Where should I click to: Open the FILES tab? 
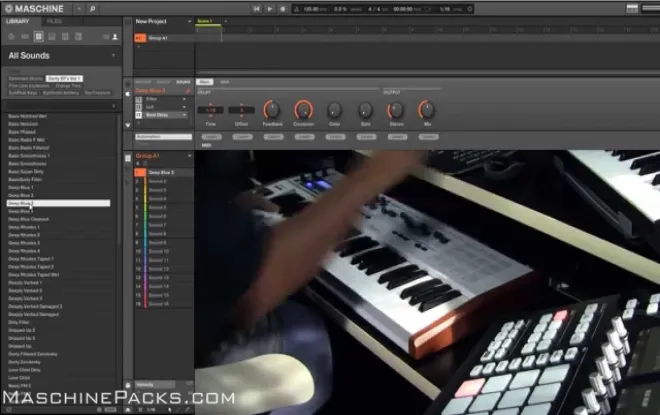[x=54, y=21]
